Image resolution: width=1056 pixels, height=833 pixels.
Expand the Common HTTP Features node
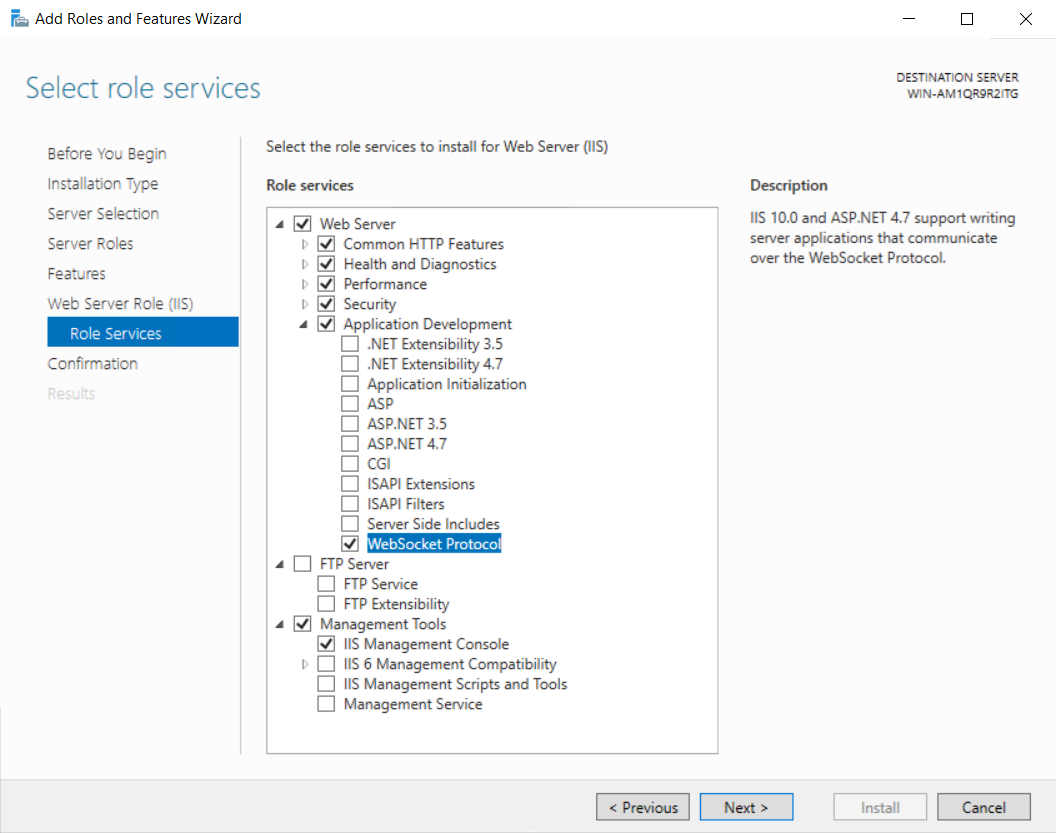click(x=306, y=244)
